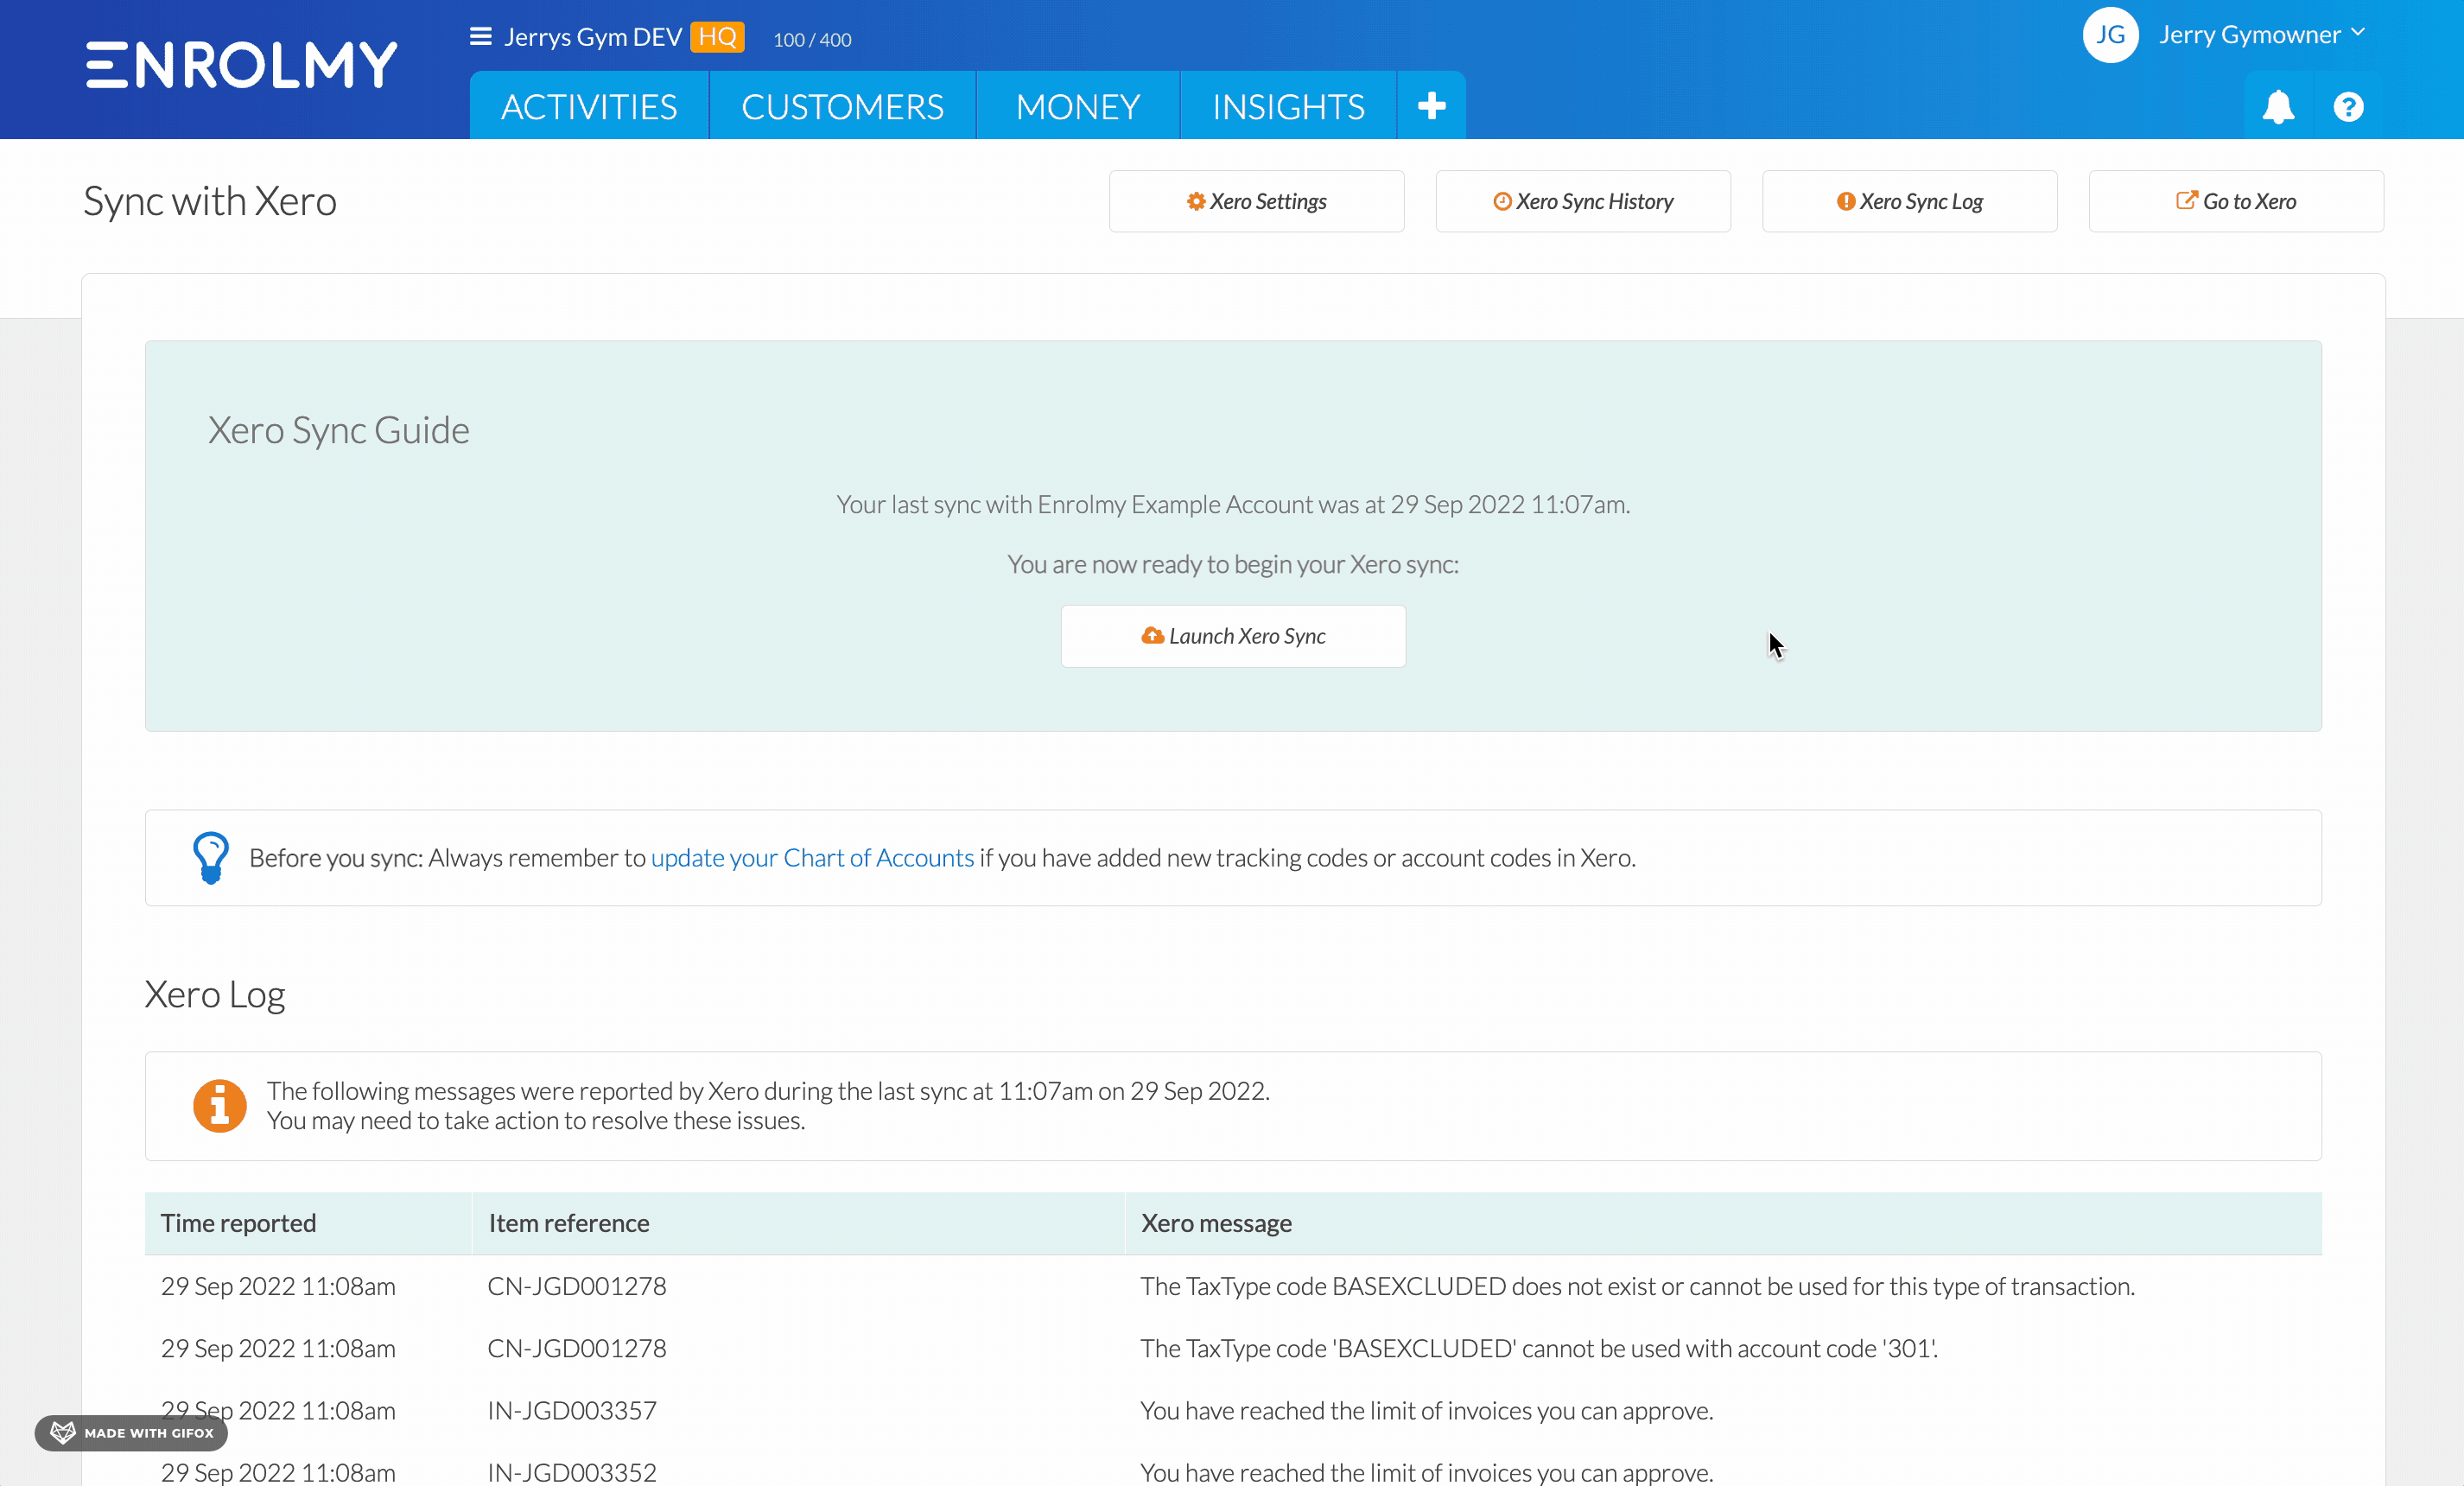Click the Xero Log heading
Viewport: 2464px width, 1486px height.
click(x=215, y=995)
